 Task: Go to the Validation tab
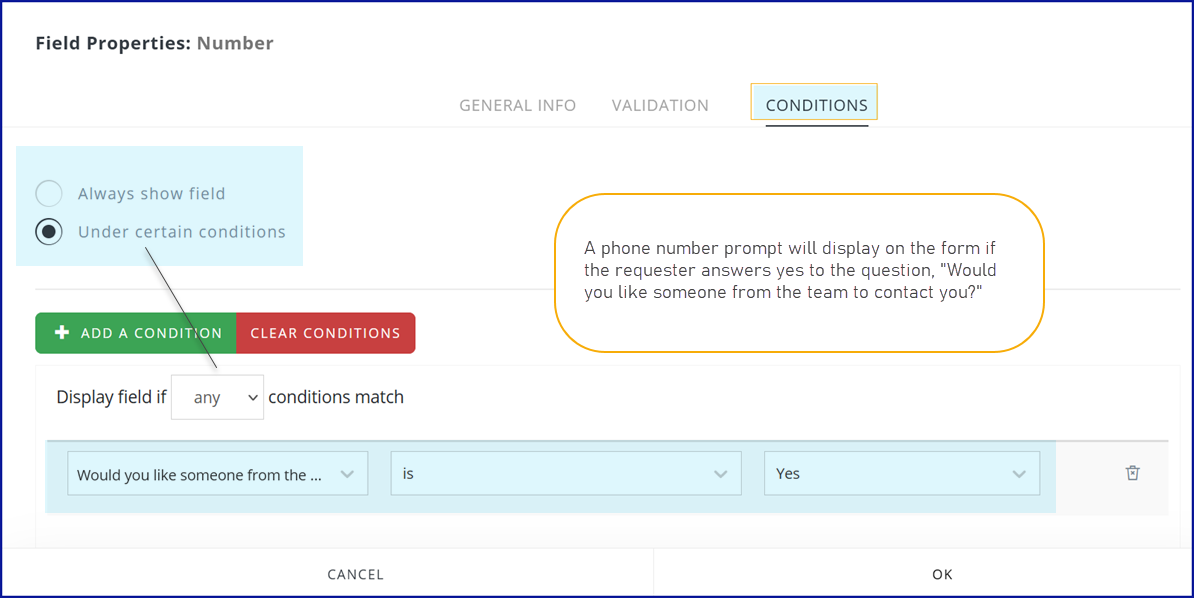[660, 105]
